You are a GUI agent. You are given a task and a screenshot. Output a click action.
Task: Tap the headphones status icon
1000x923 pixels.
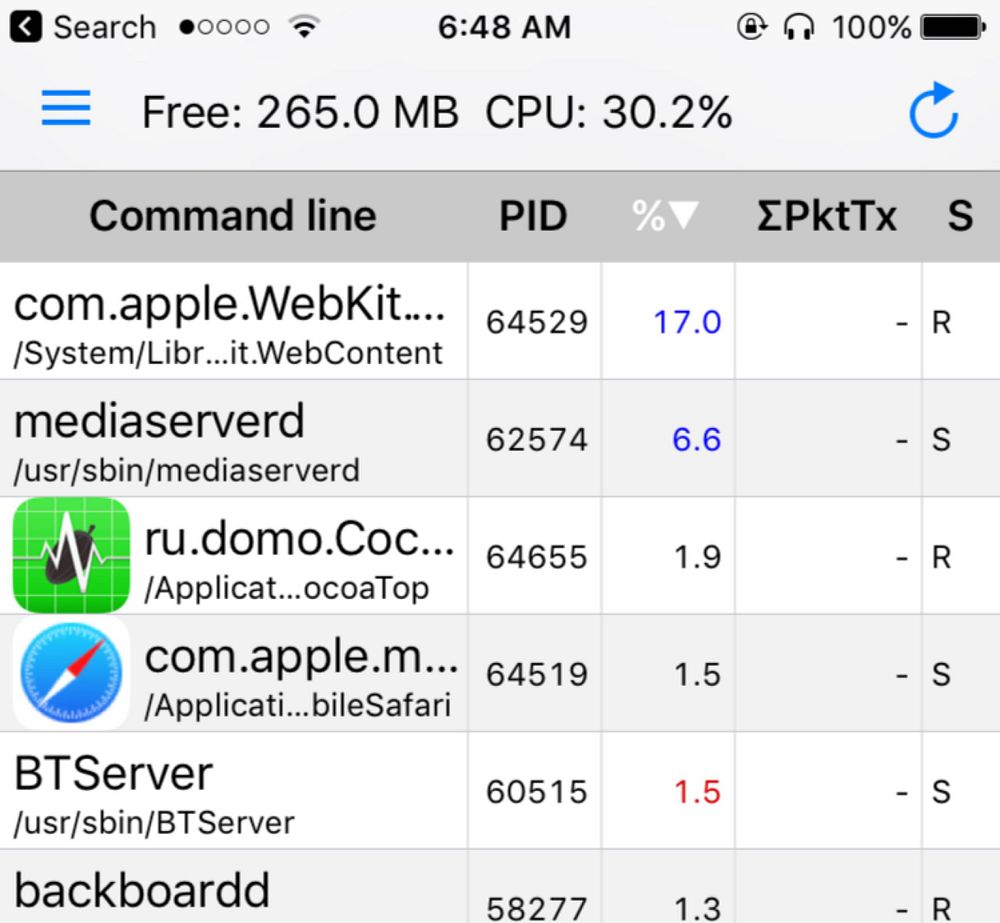pos(799,27)
